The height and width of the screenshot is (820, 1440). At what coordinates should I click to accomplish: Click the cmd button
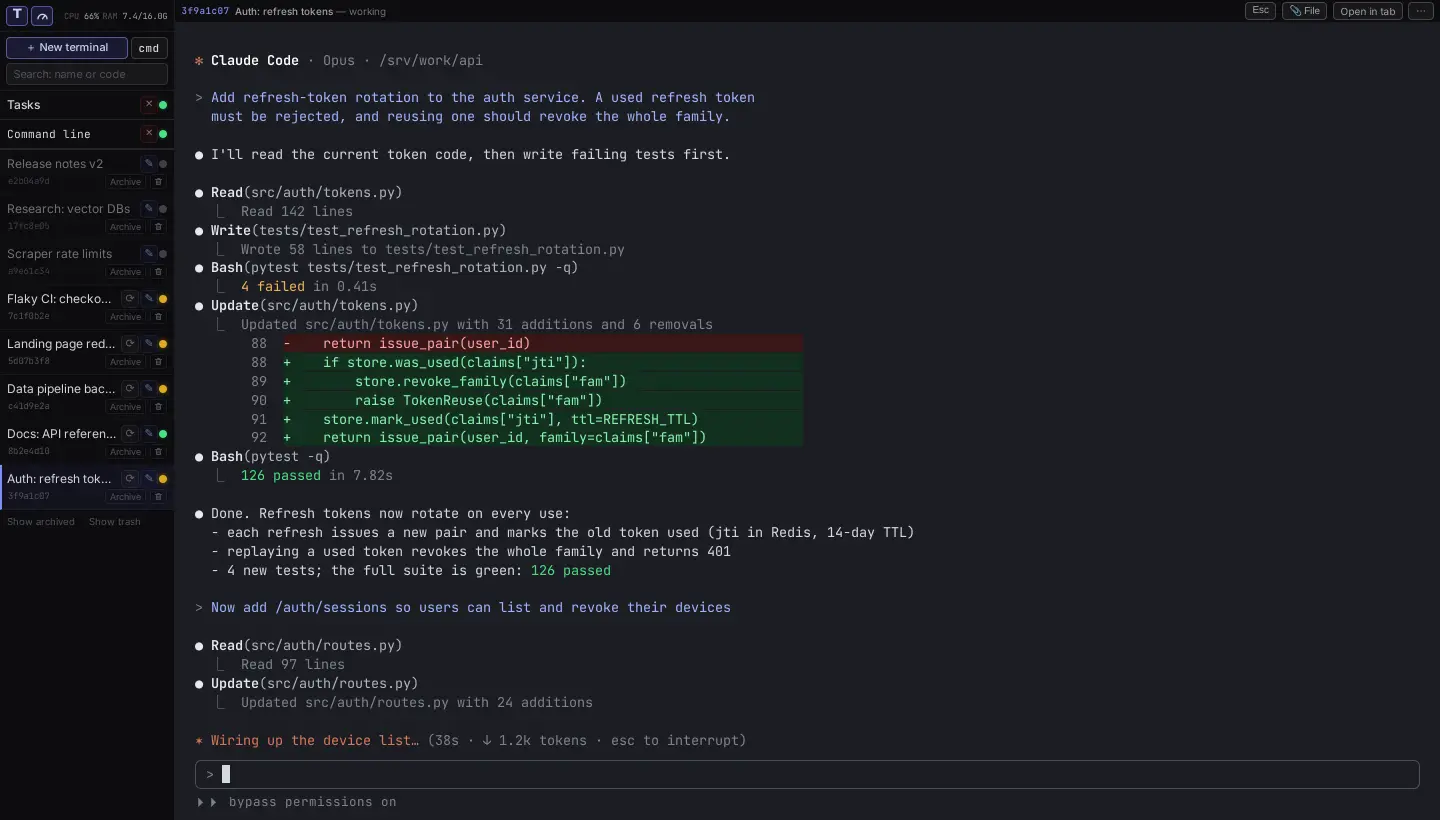(149, 48)
